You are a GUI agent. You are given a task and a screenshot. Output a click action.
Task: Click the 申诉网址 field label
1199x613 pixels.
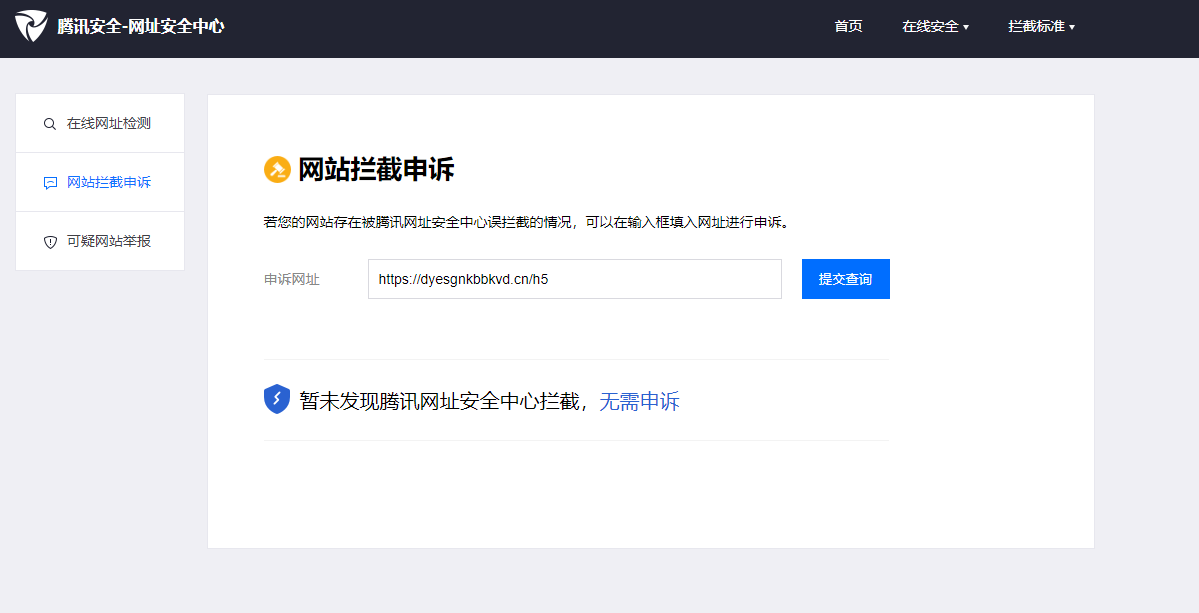point(292,280)
